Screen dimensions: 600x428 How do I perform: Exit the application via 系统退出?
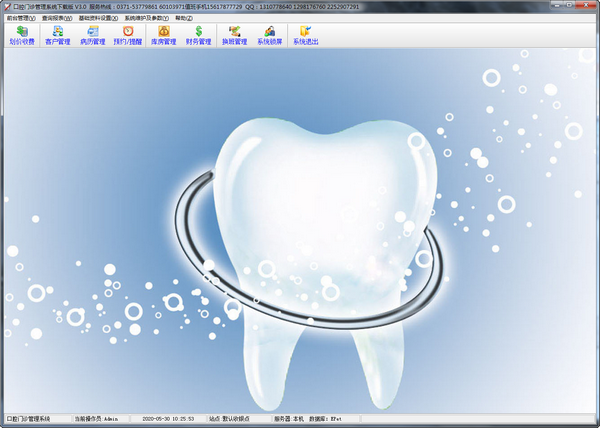coord(305,36)
